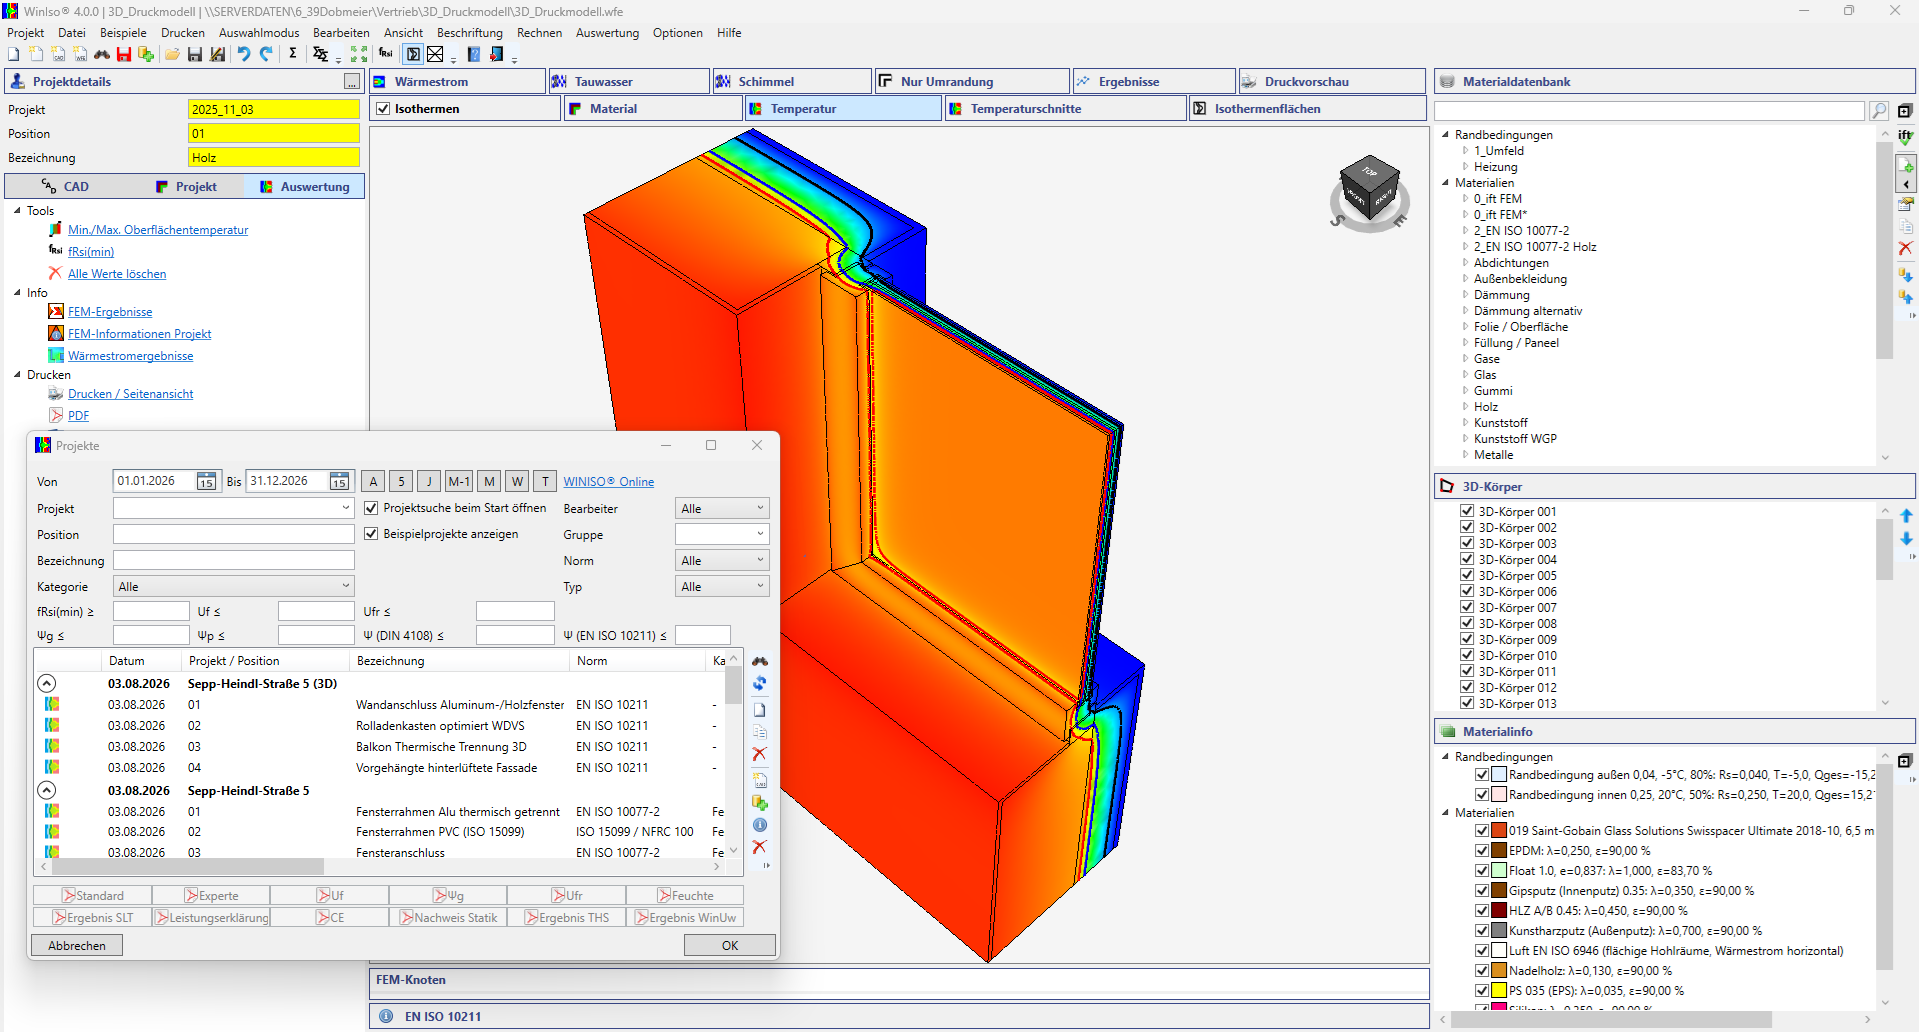Select the CAD tab

(64, 187)
